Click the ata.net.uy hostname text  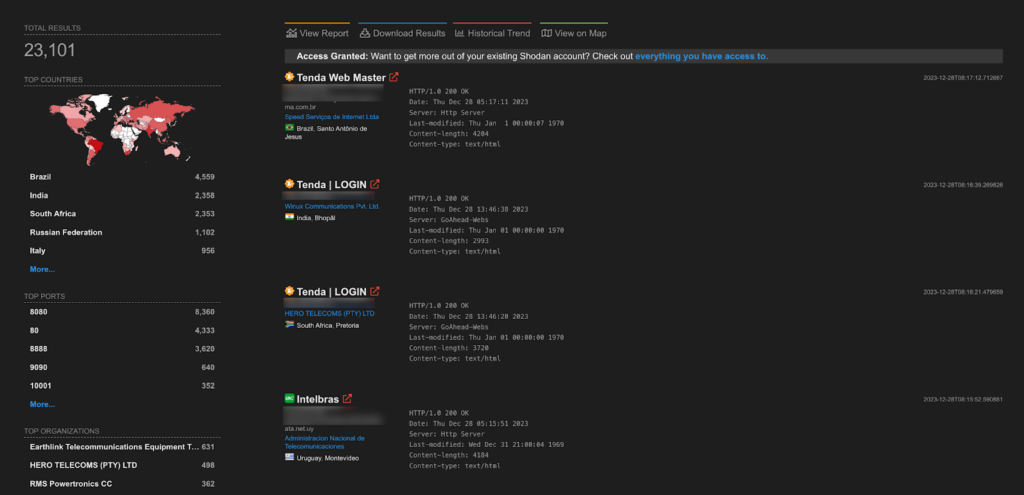click(x=300, y=428)
